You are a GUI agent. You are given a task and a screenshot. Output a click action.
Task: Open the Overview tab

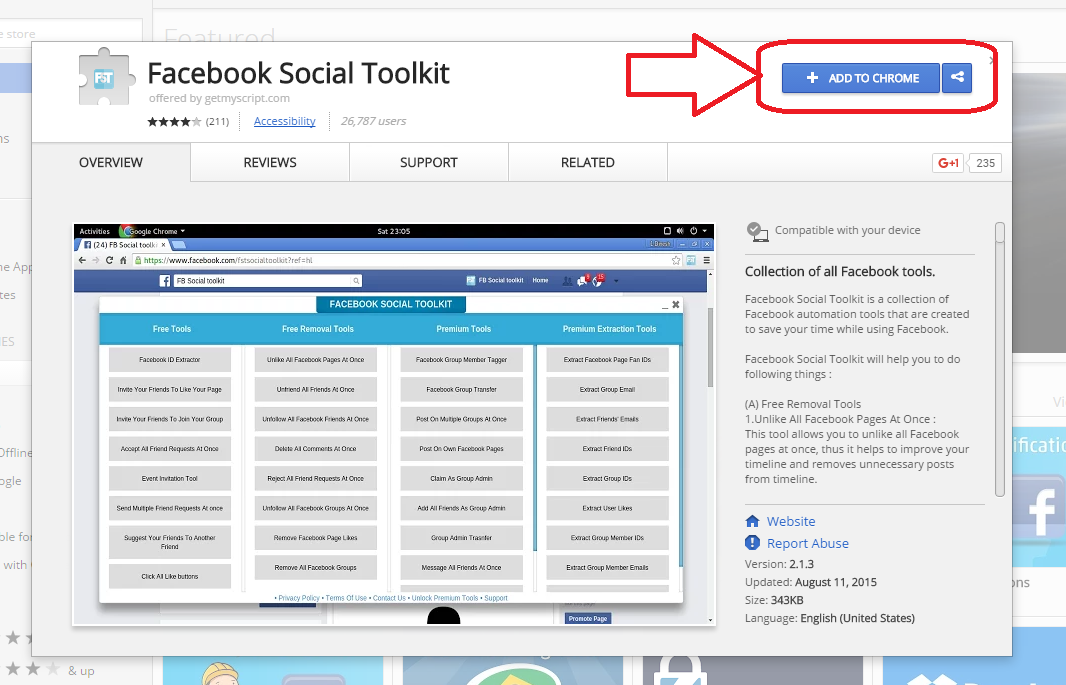coord(111,162)
